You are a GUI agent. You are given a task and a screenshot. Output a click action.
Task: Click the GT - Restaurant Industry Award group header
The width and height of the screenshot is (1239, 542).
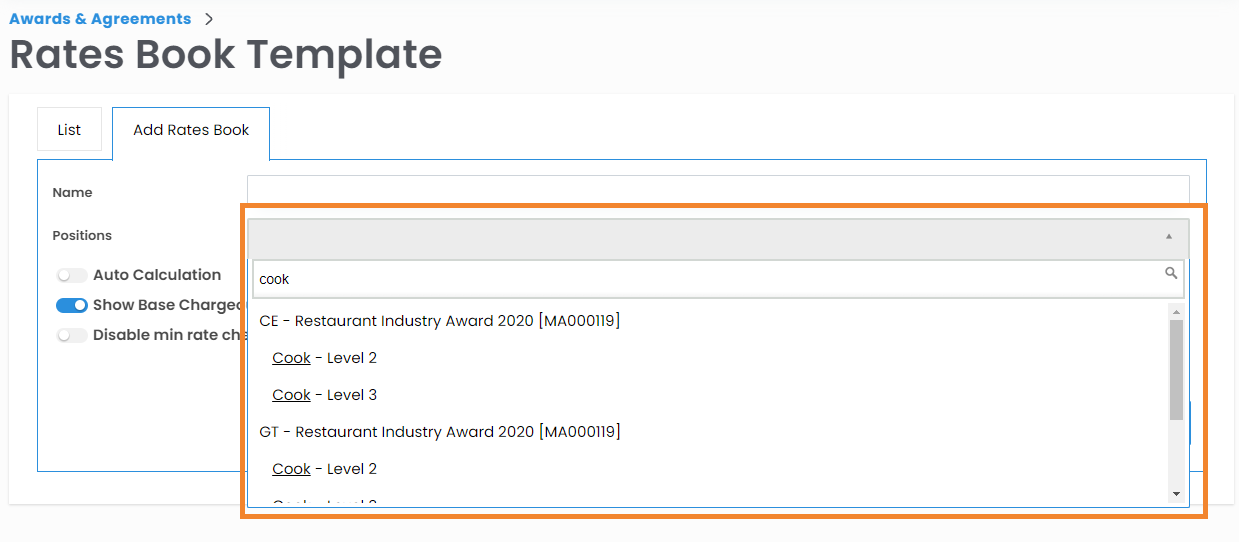coord(439,432)
